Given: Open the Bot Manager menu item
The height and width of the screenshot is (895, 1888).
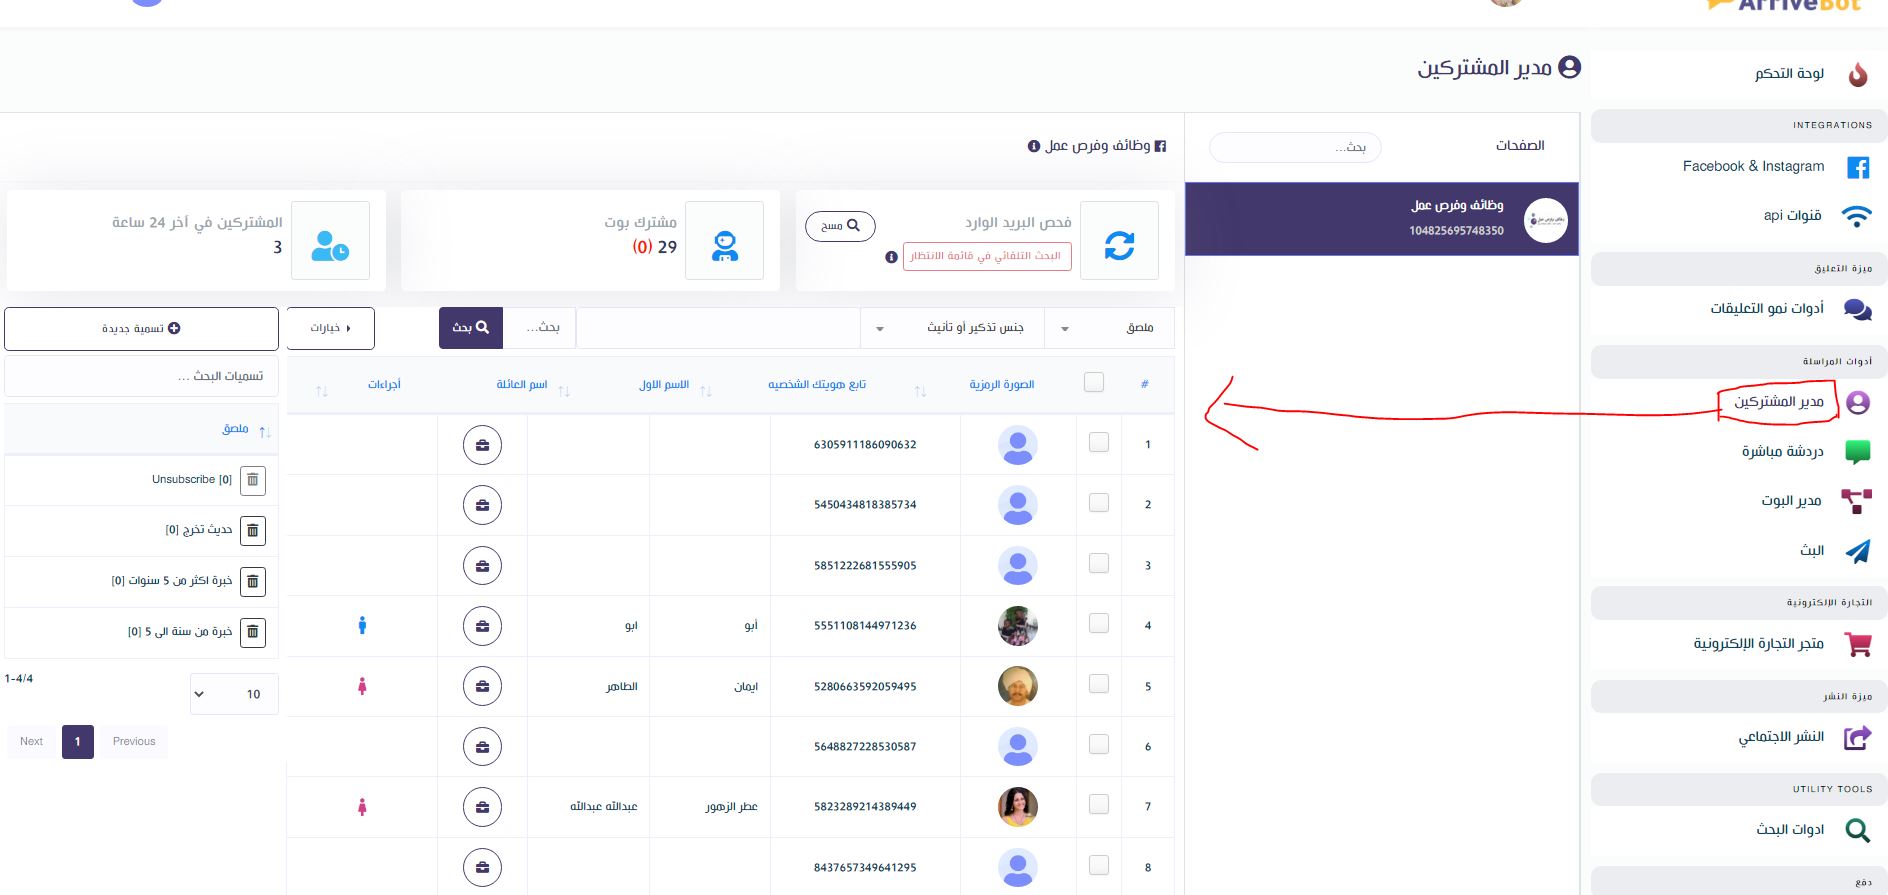Looking at the screenshot, I should [x=1791, y=501].
